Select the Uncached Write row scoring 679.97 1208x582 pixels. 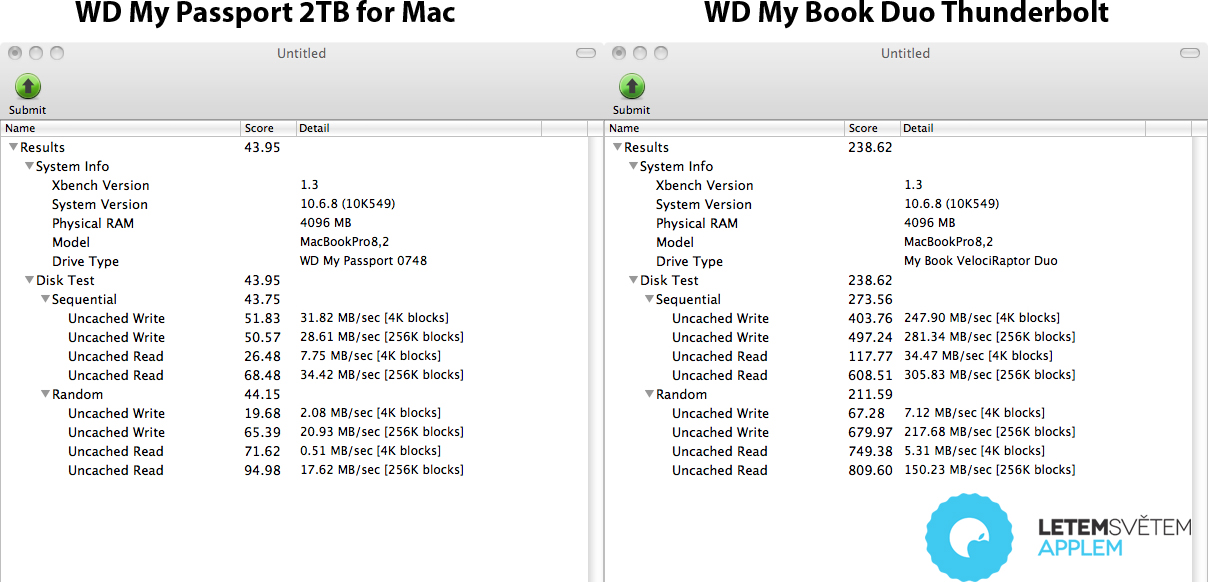tap(899, 432)
